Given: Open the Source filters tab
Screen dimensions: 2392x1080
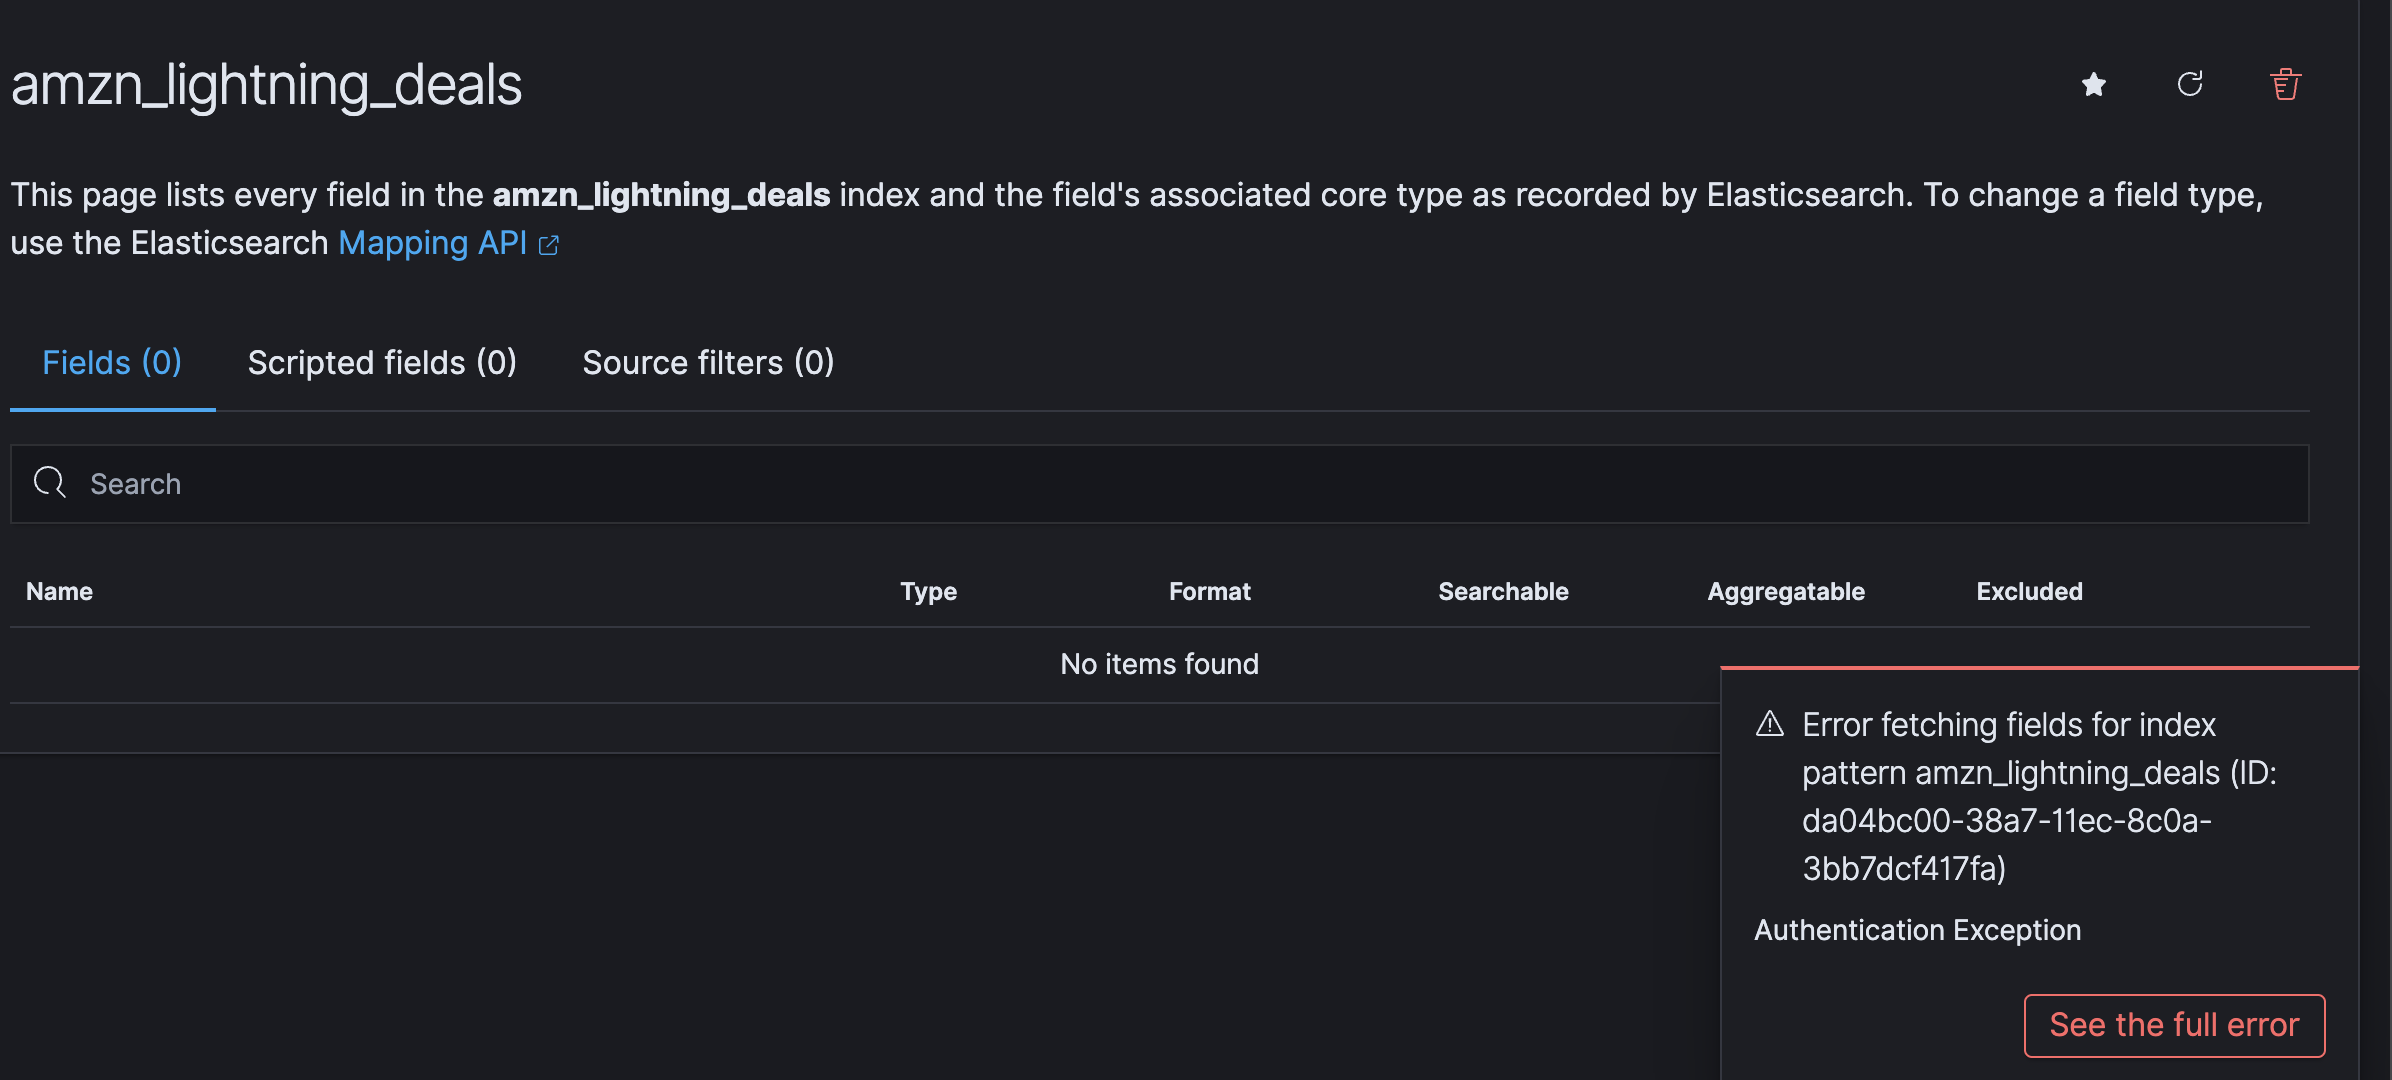Looking at the screenshot, I should click(708, 362).
